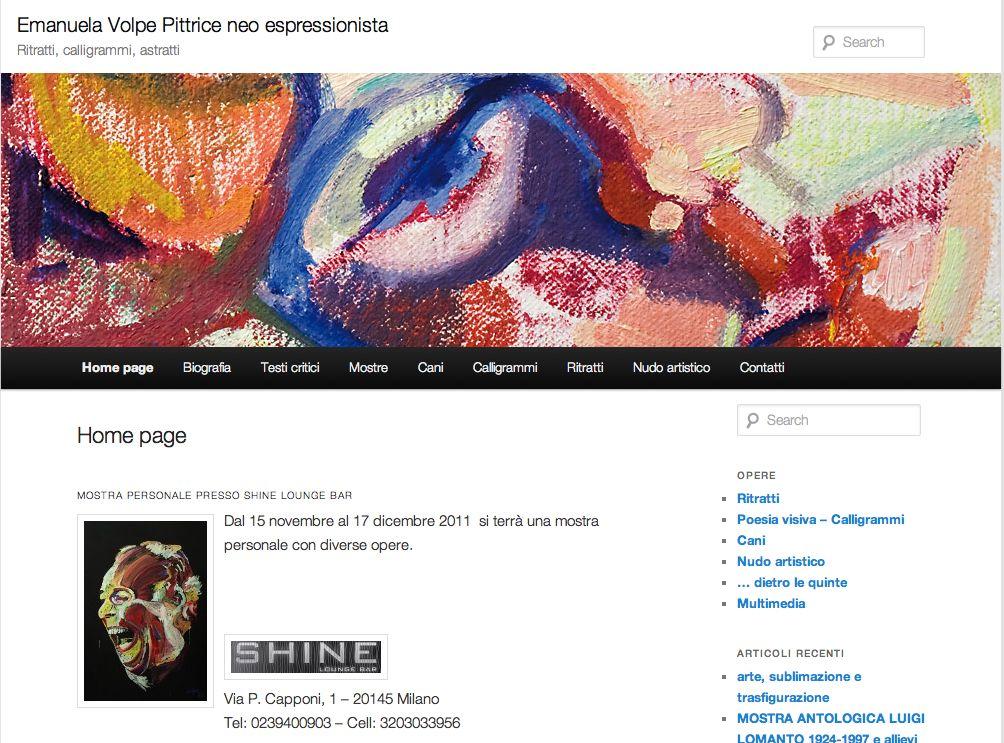Open Nudo artistico in the navigation bar
Image resolution: width=1004 pixels, height=743 pixels.
[x=672, y=368]
